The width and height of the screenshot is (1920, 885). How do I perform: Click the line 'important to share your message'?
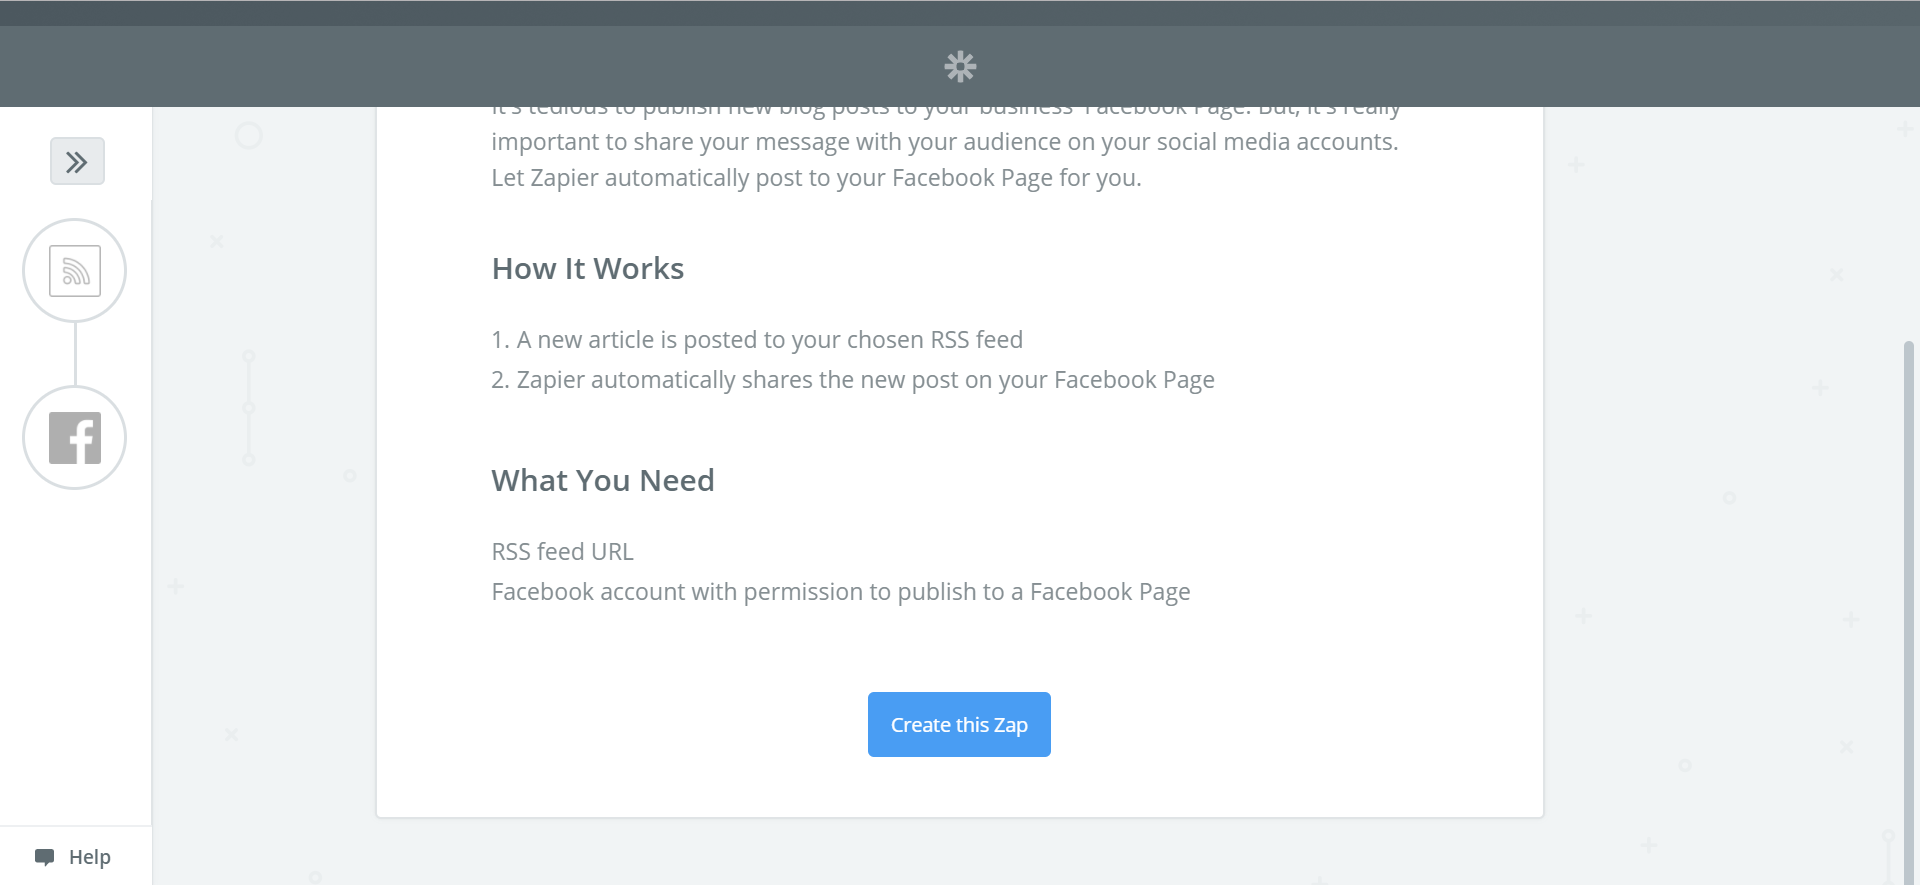pos(944,142)
